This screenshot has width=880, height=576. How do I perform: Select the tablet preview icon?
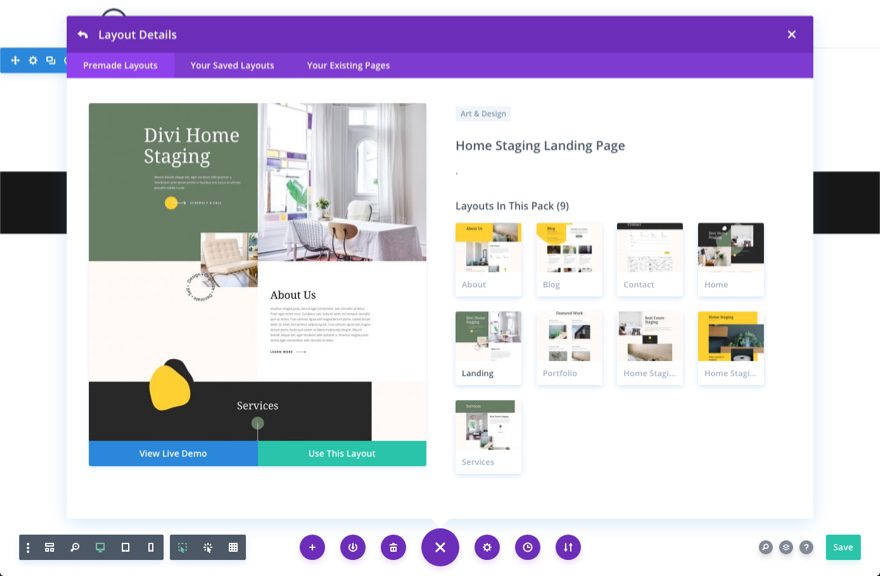[125, 547]
